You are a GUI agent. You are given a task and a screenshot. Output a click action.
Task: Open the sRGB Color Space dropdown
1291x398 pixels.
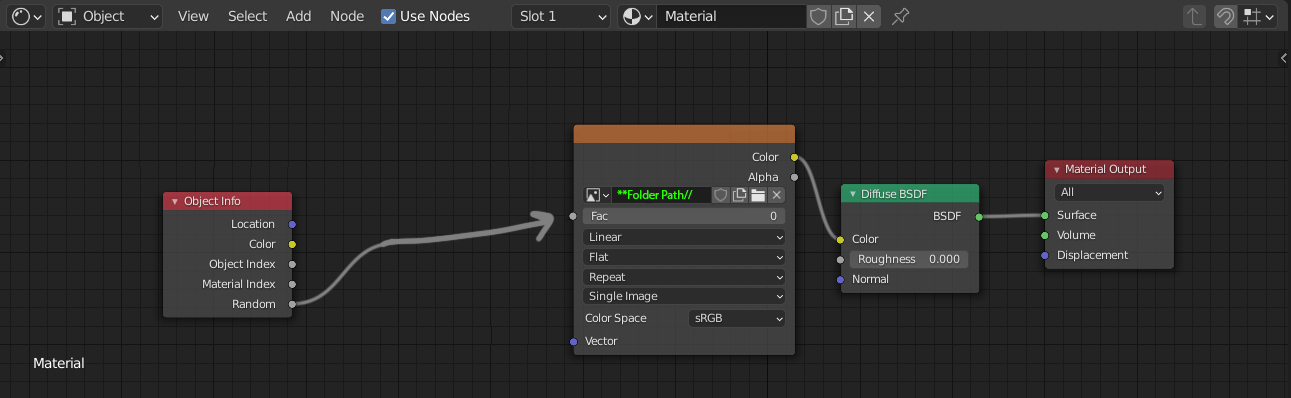point(737,318)
